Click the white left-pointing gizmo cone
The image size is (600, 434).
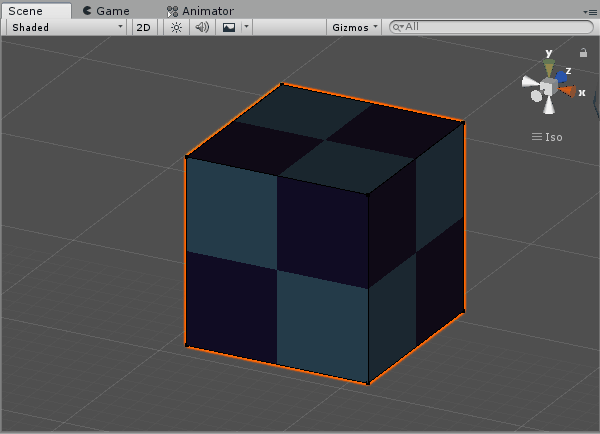[x=530, y=82]
